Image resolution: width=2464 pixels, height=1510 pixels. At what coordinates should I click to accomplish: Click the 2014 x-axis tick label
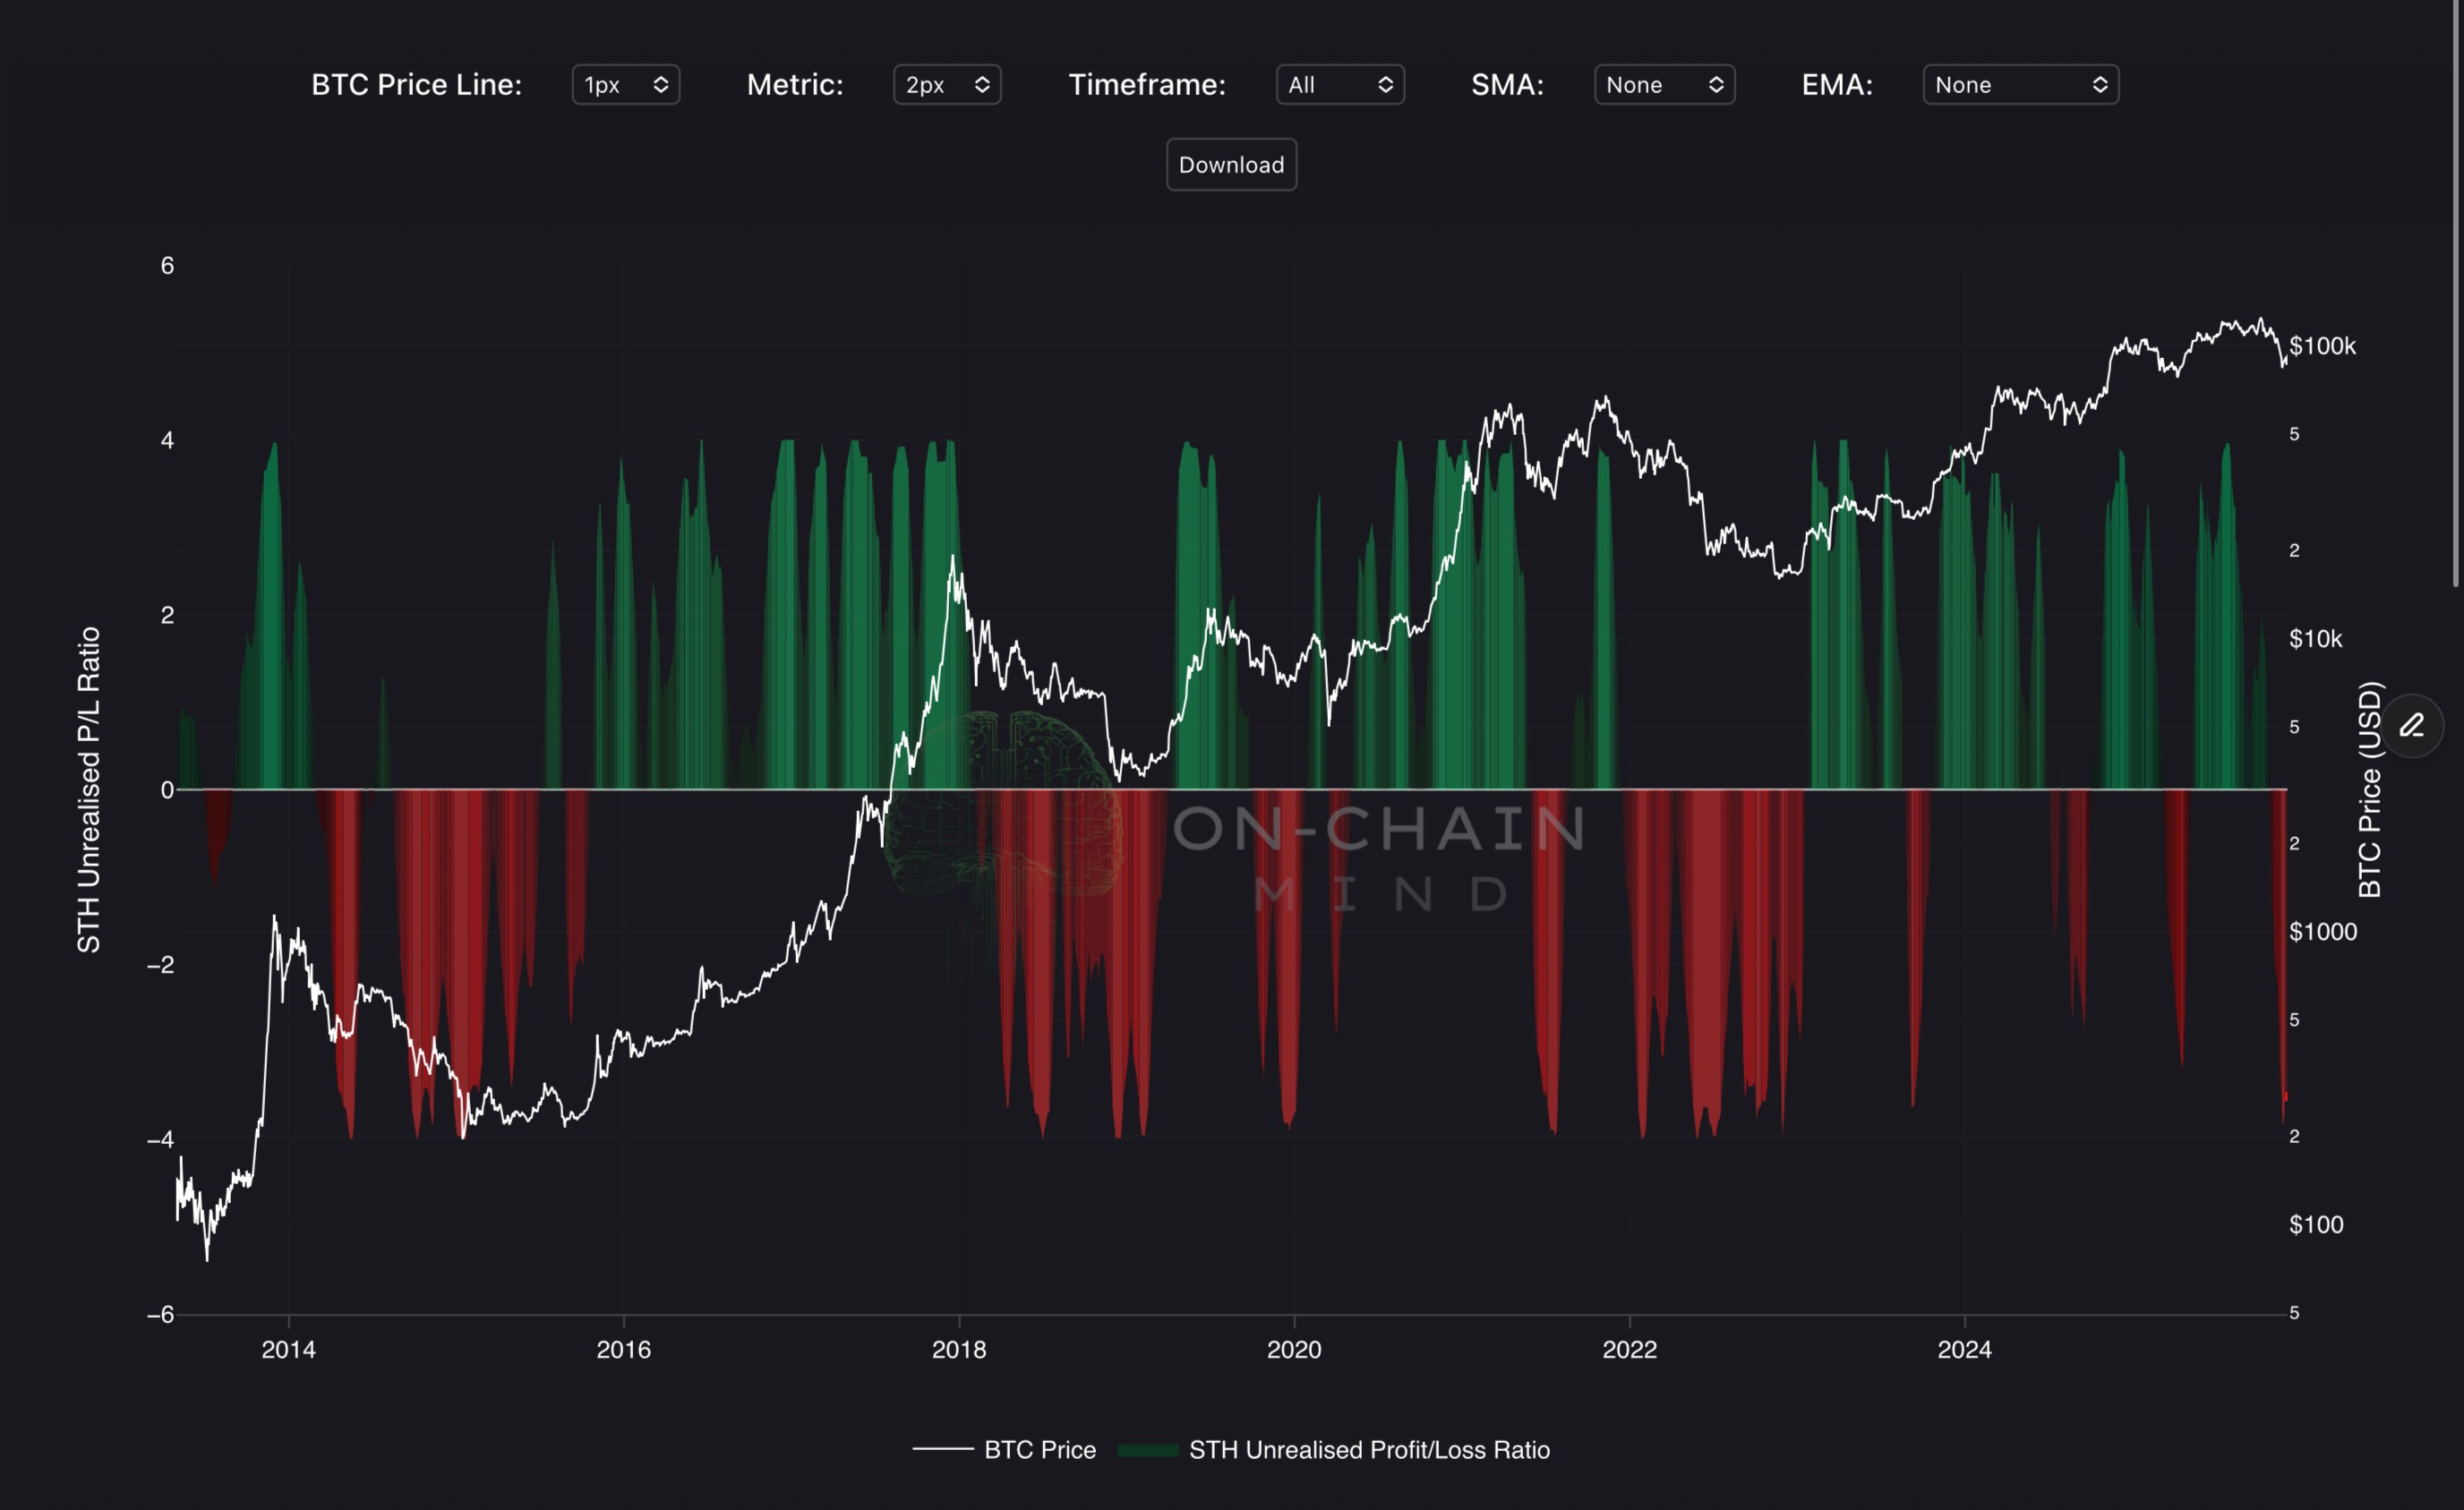(288, 1350)
